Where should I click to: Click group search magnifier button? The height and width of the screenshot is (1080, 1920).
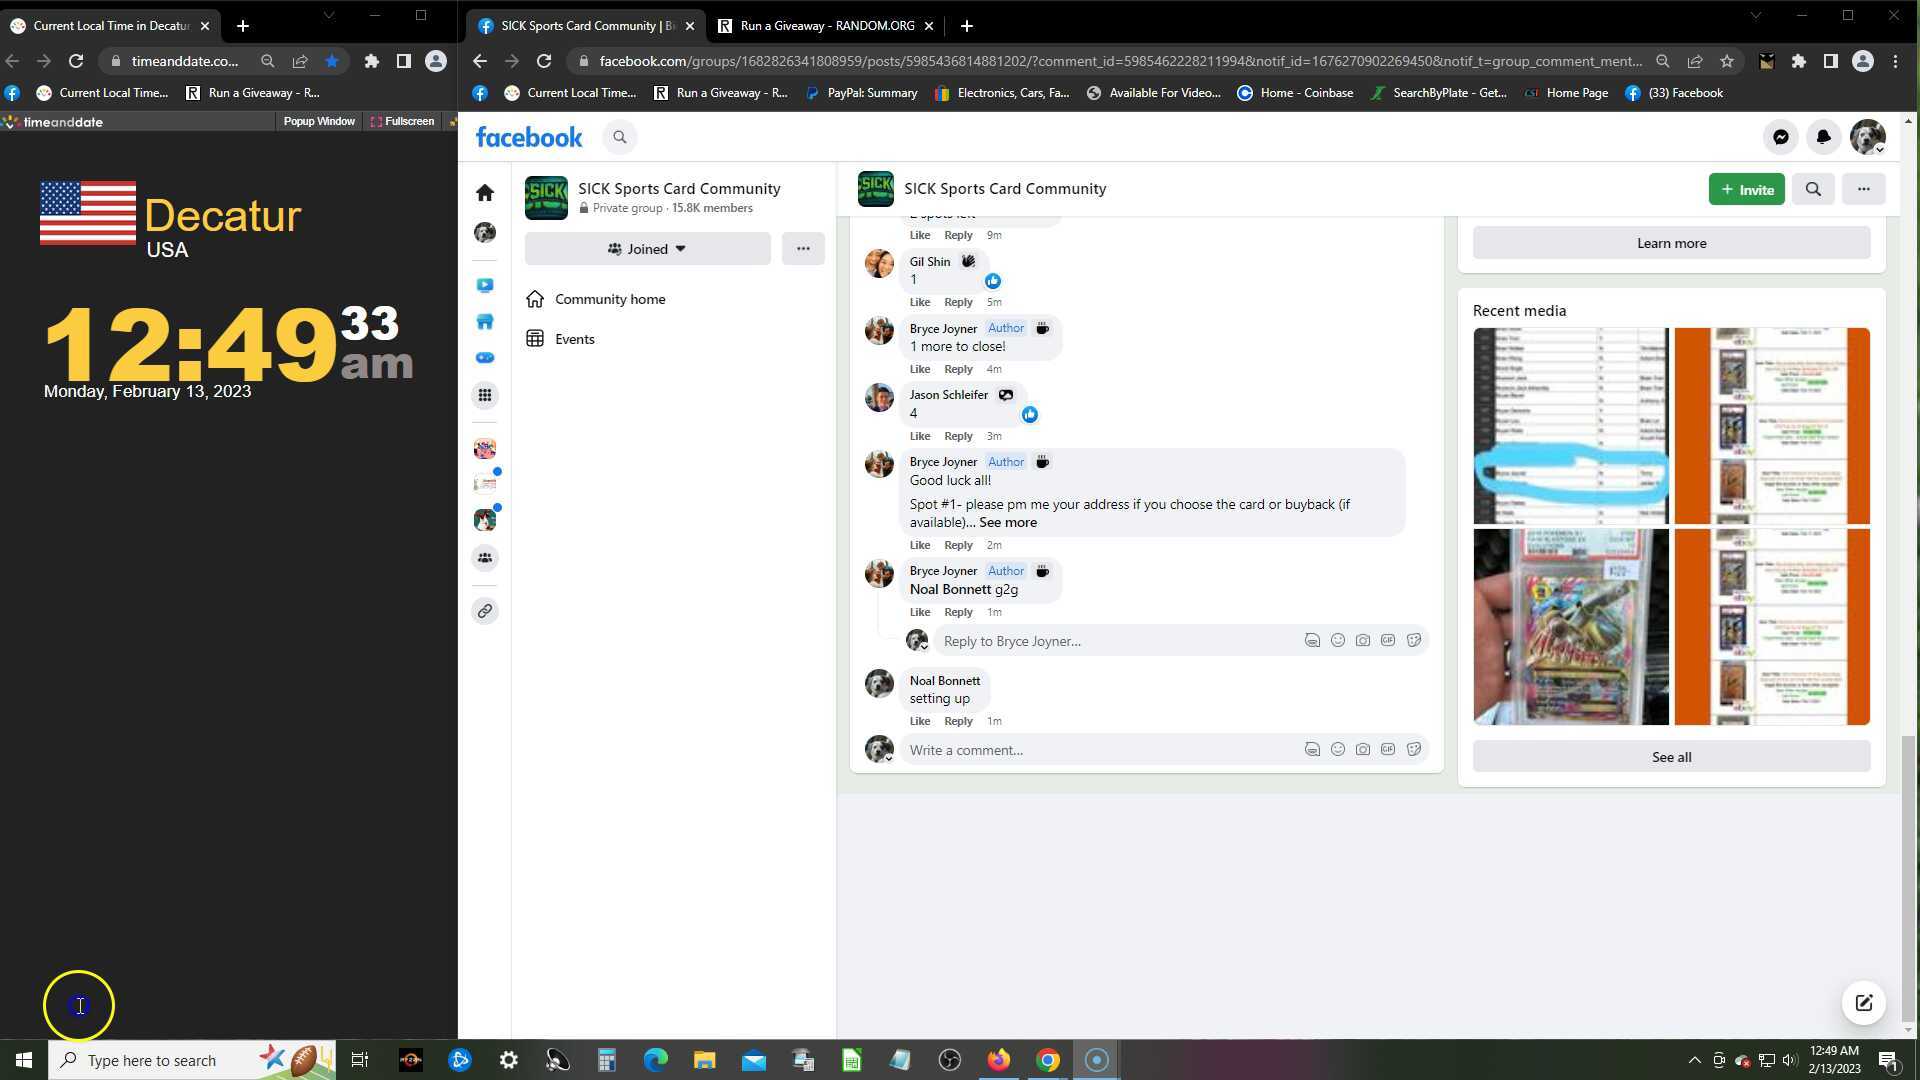(1813, 189)
